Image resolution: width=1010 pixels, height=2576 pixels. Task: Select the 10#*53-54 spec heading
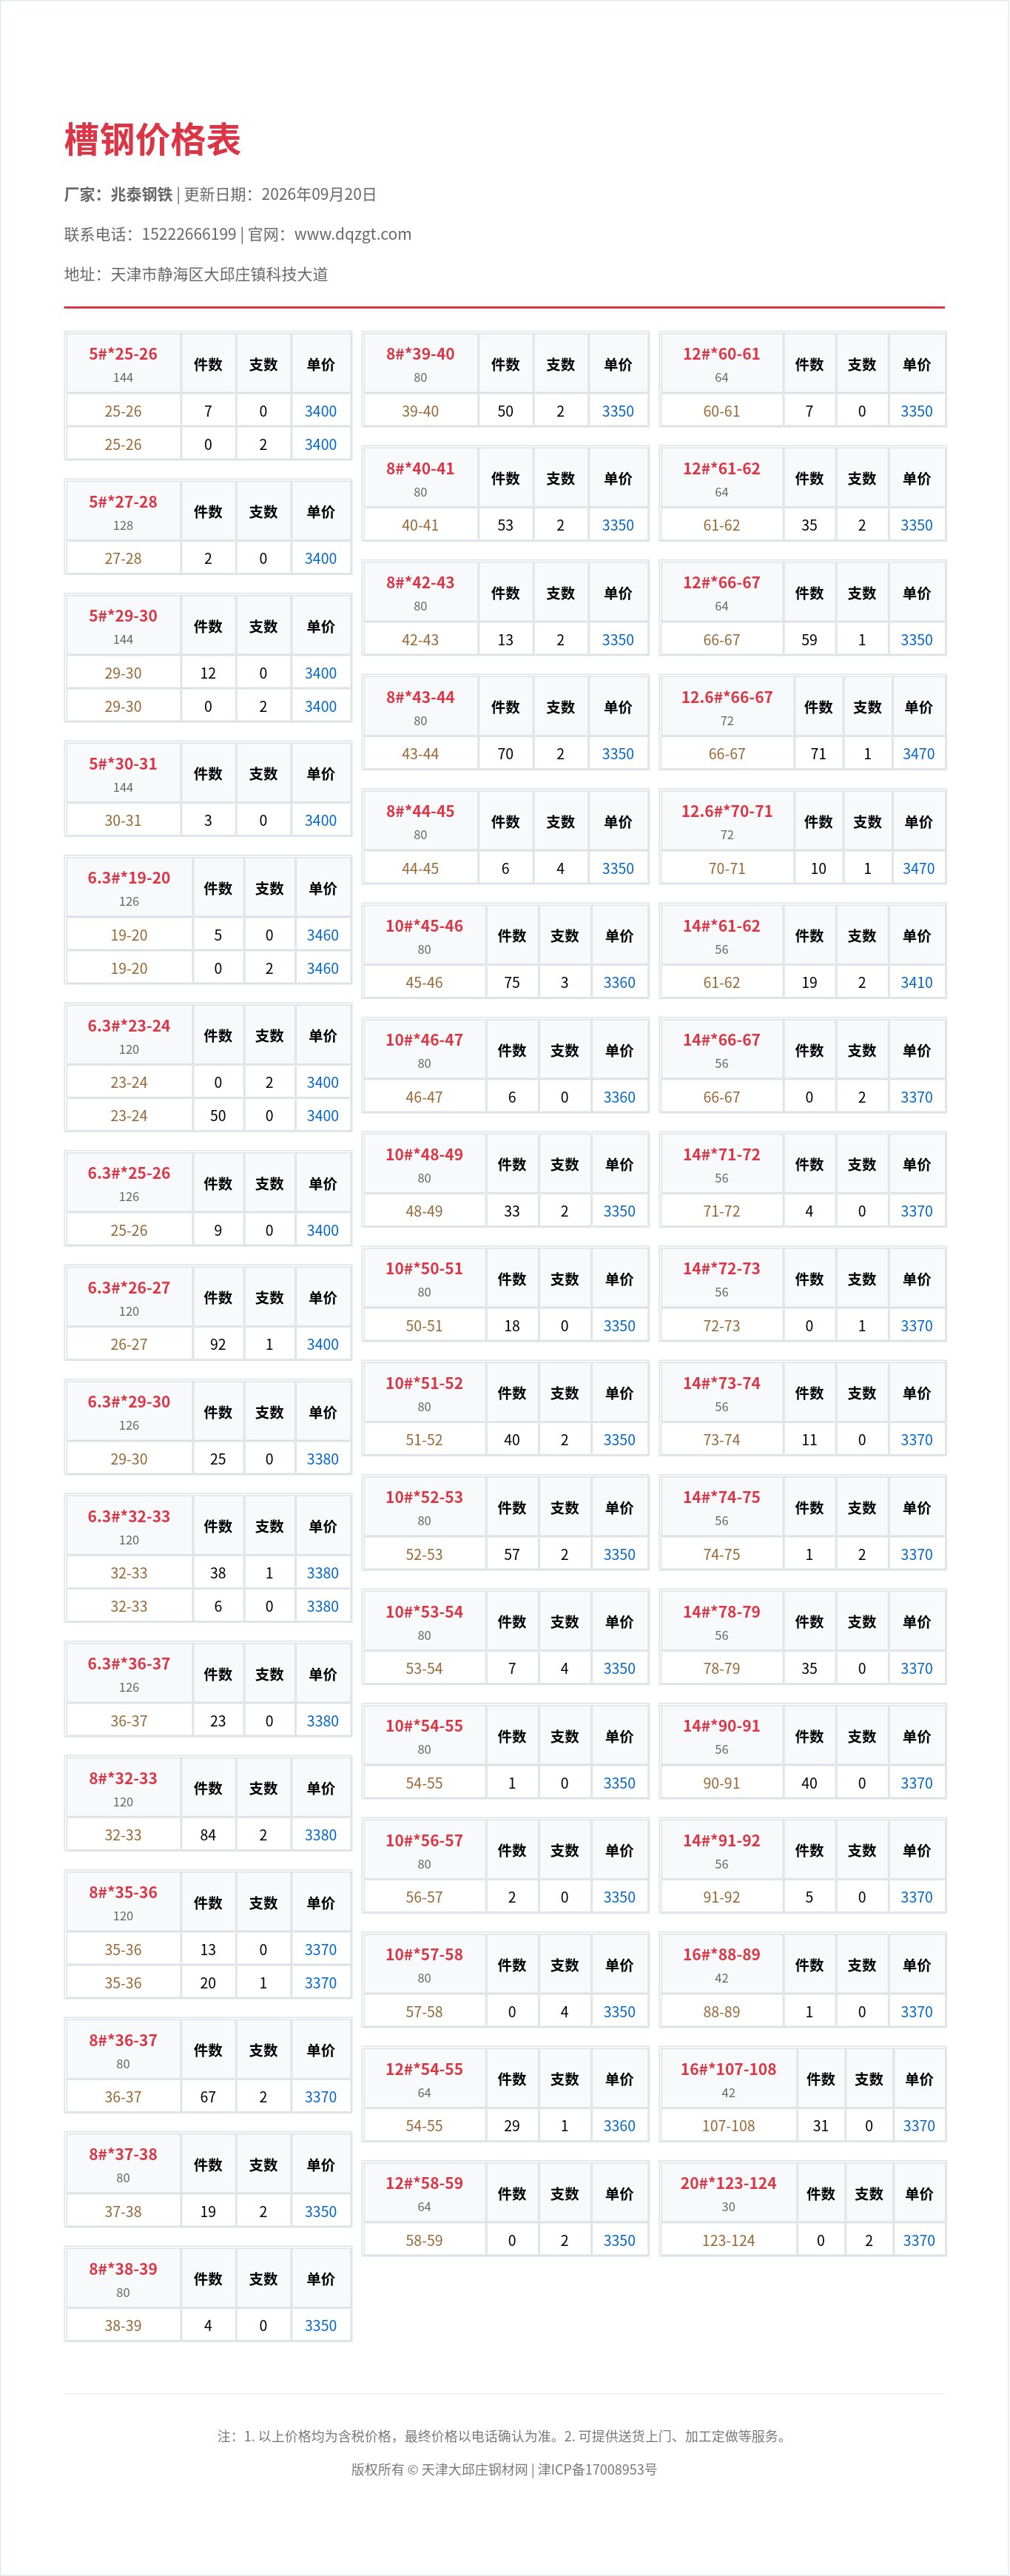424,1612
